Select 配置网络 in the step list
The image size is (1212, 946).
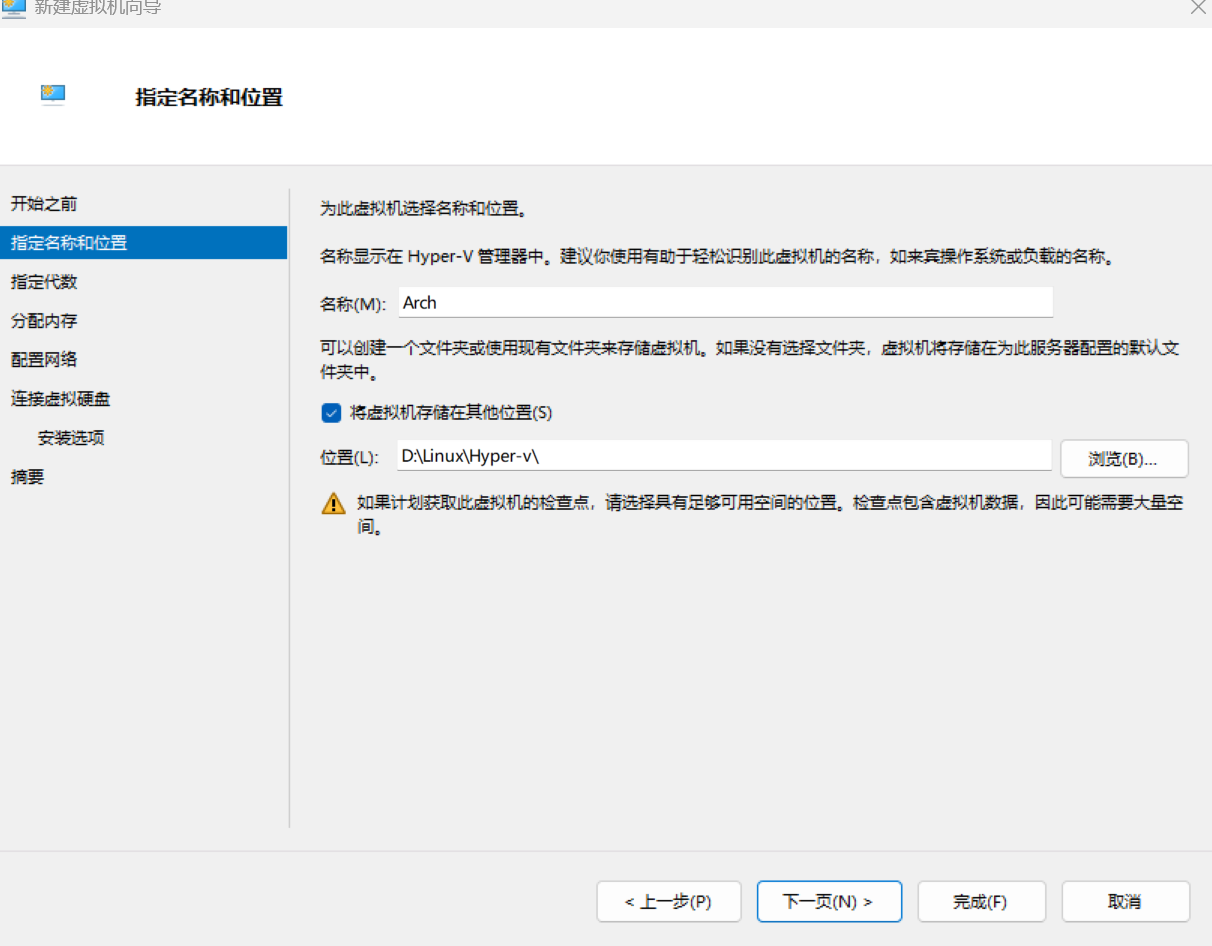[x=44, y=360]
